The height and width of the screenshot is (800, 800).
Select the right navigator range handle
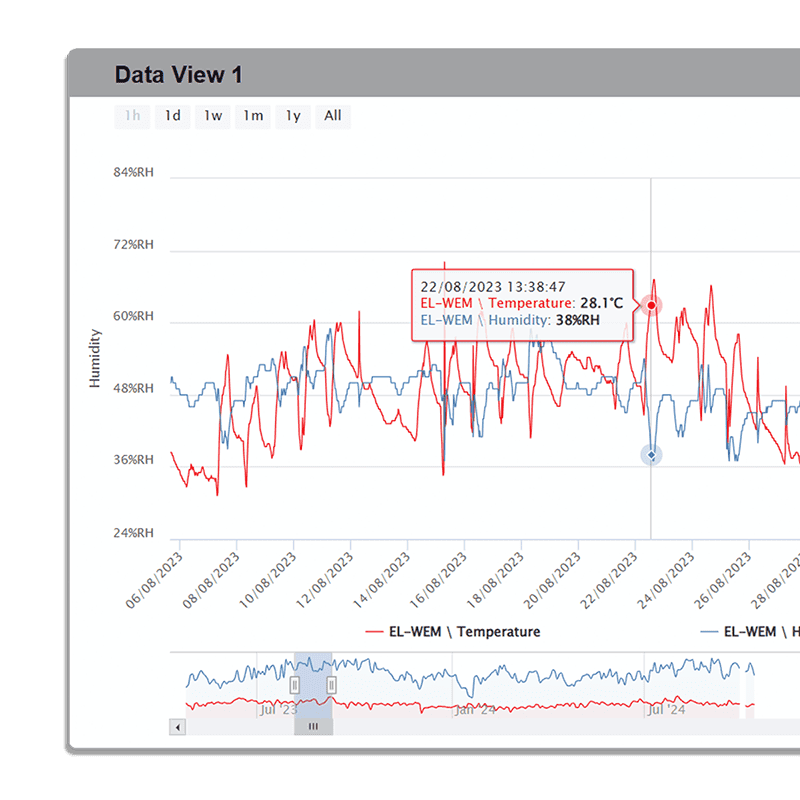tap(332, 685)
